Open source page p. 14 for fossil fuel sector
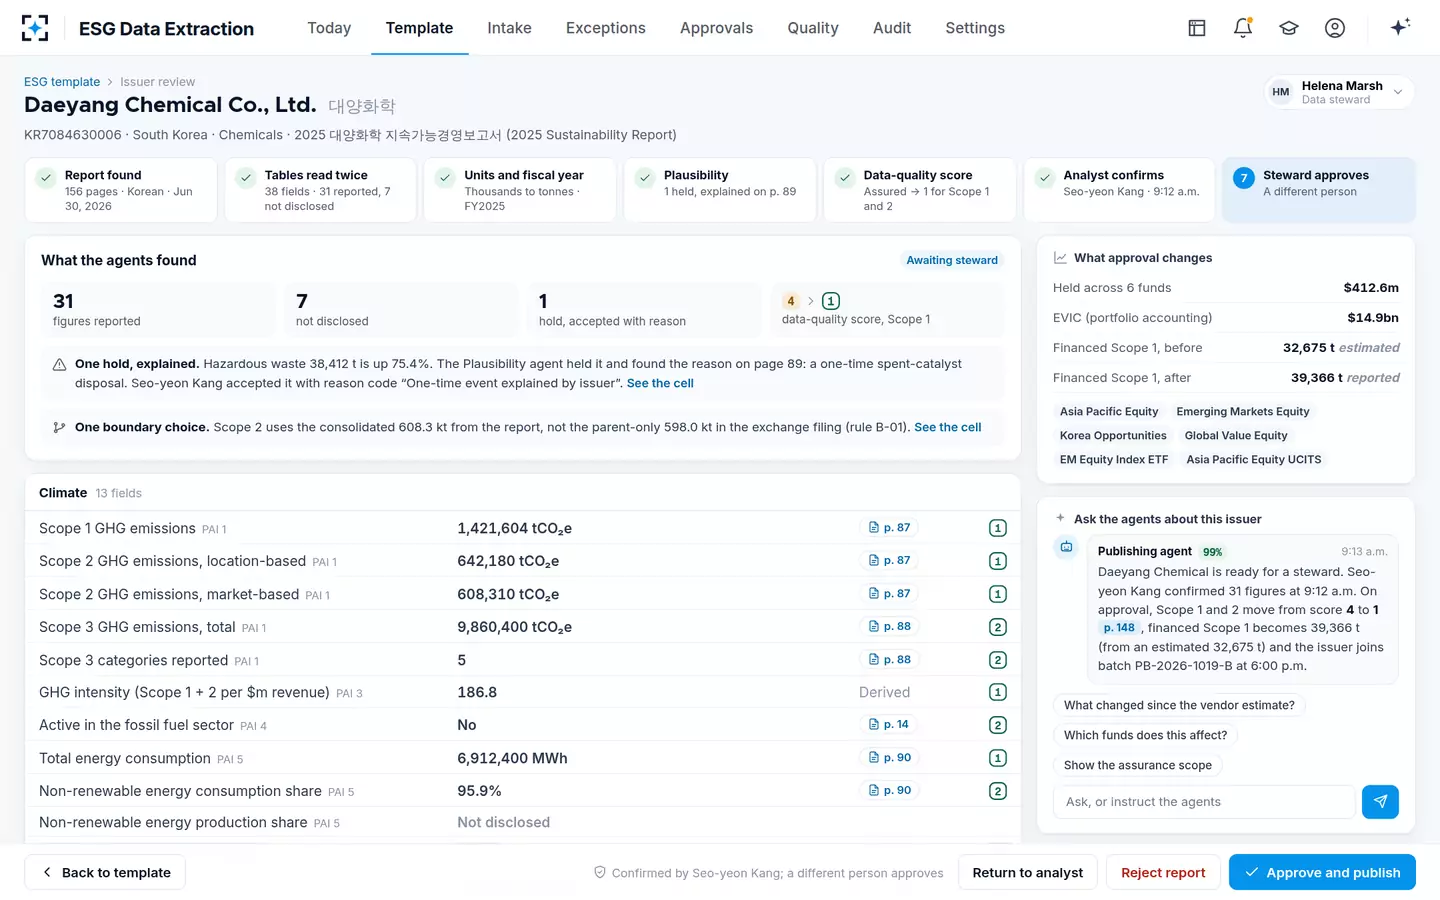This screenshot has width=1440, height=900. (x=889, y=724)
